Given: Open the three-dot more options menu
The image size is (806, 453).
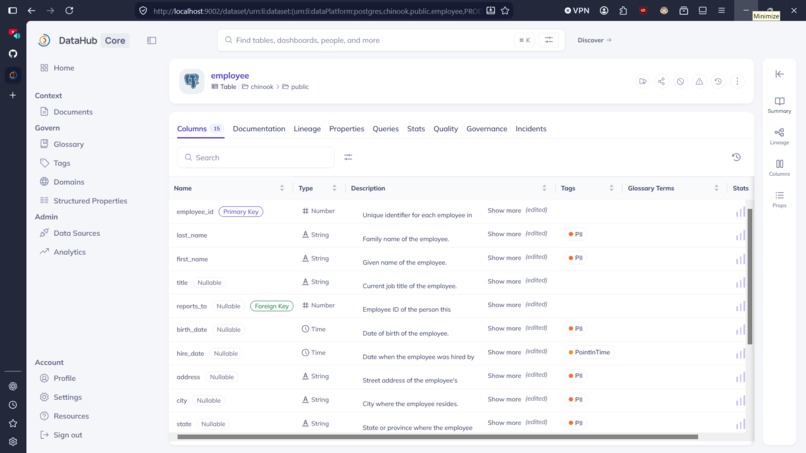Looking at the screenshot, I should click(x=737, y=81).
